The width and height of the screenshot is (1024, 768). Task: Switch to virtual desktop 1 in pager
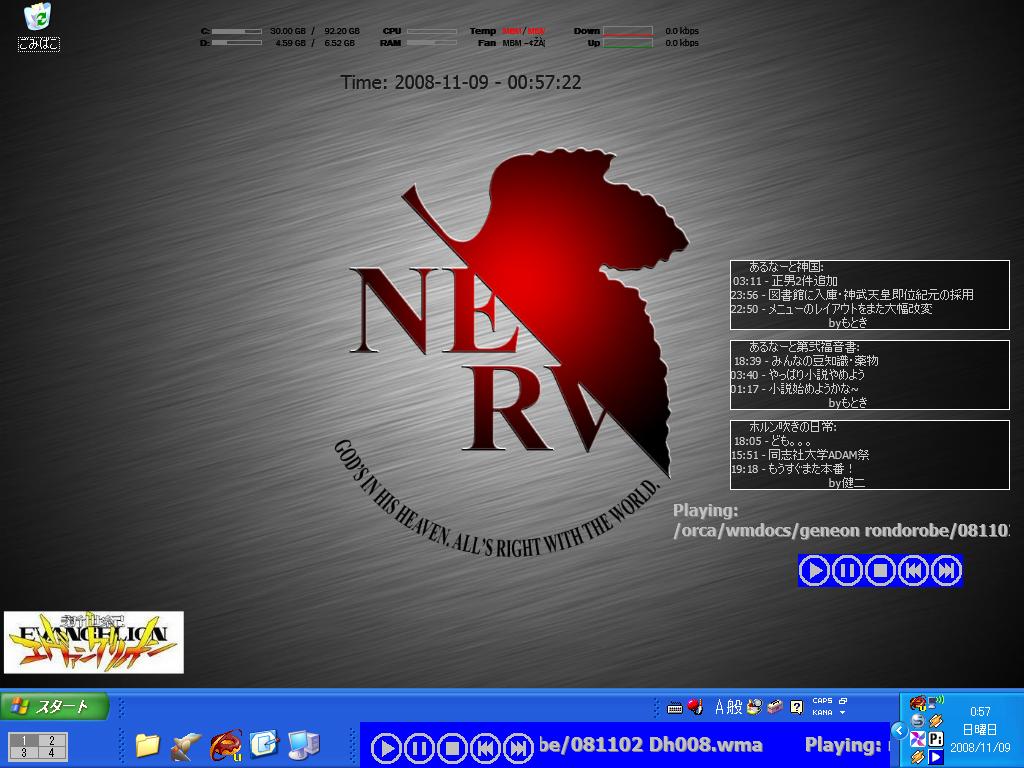click(x=24, y=741)
